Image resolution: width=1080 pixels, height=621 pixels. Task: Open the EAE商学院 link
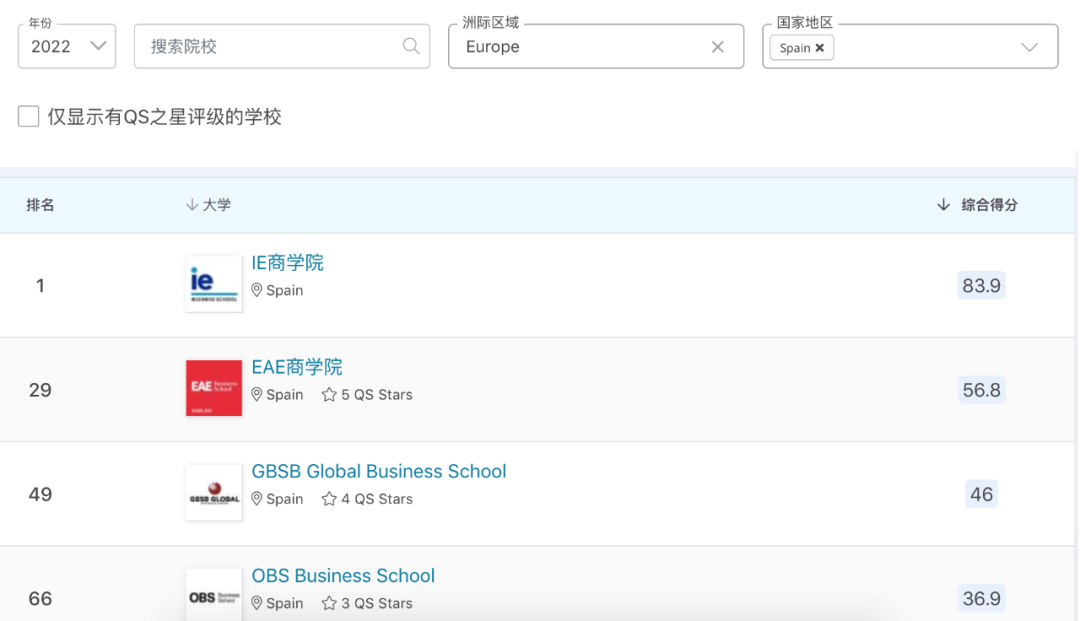coord(297,367)
